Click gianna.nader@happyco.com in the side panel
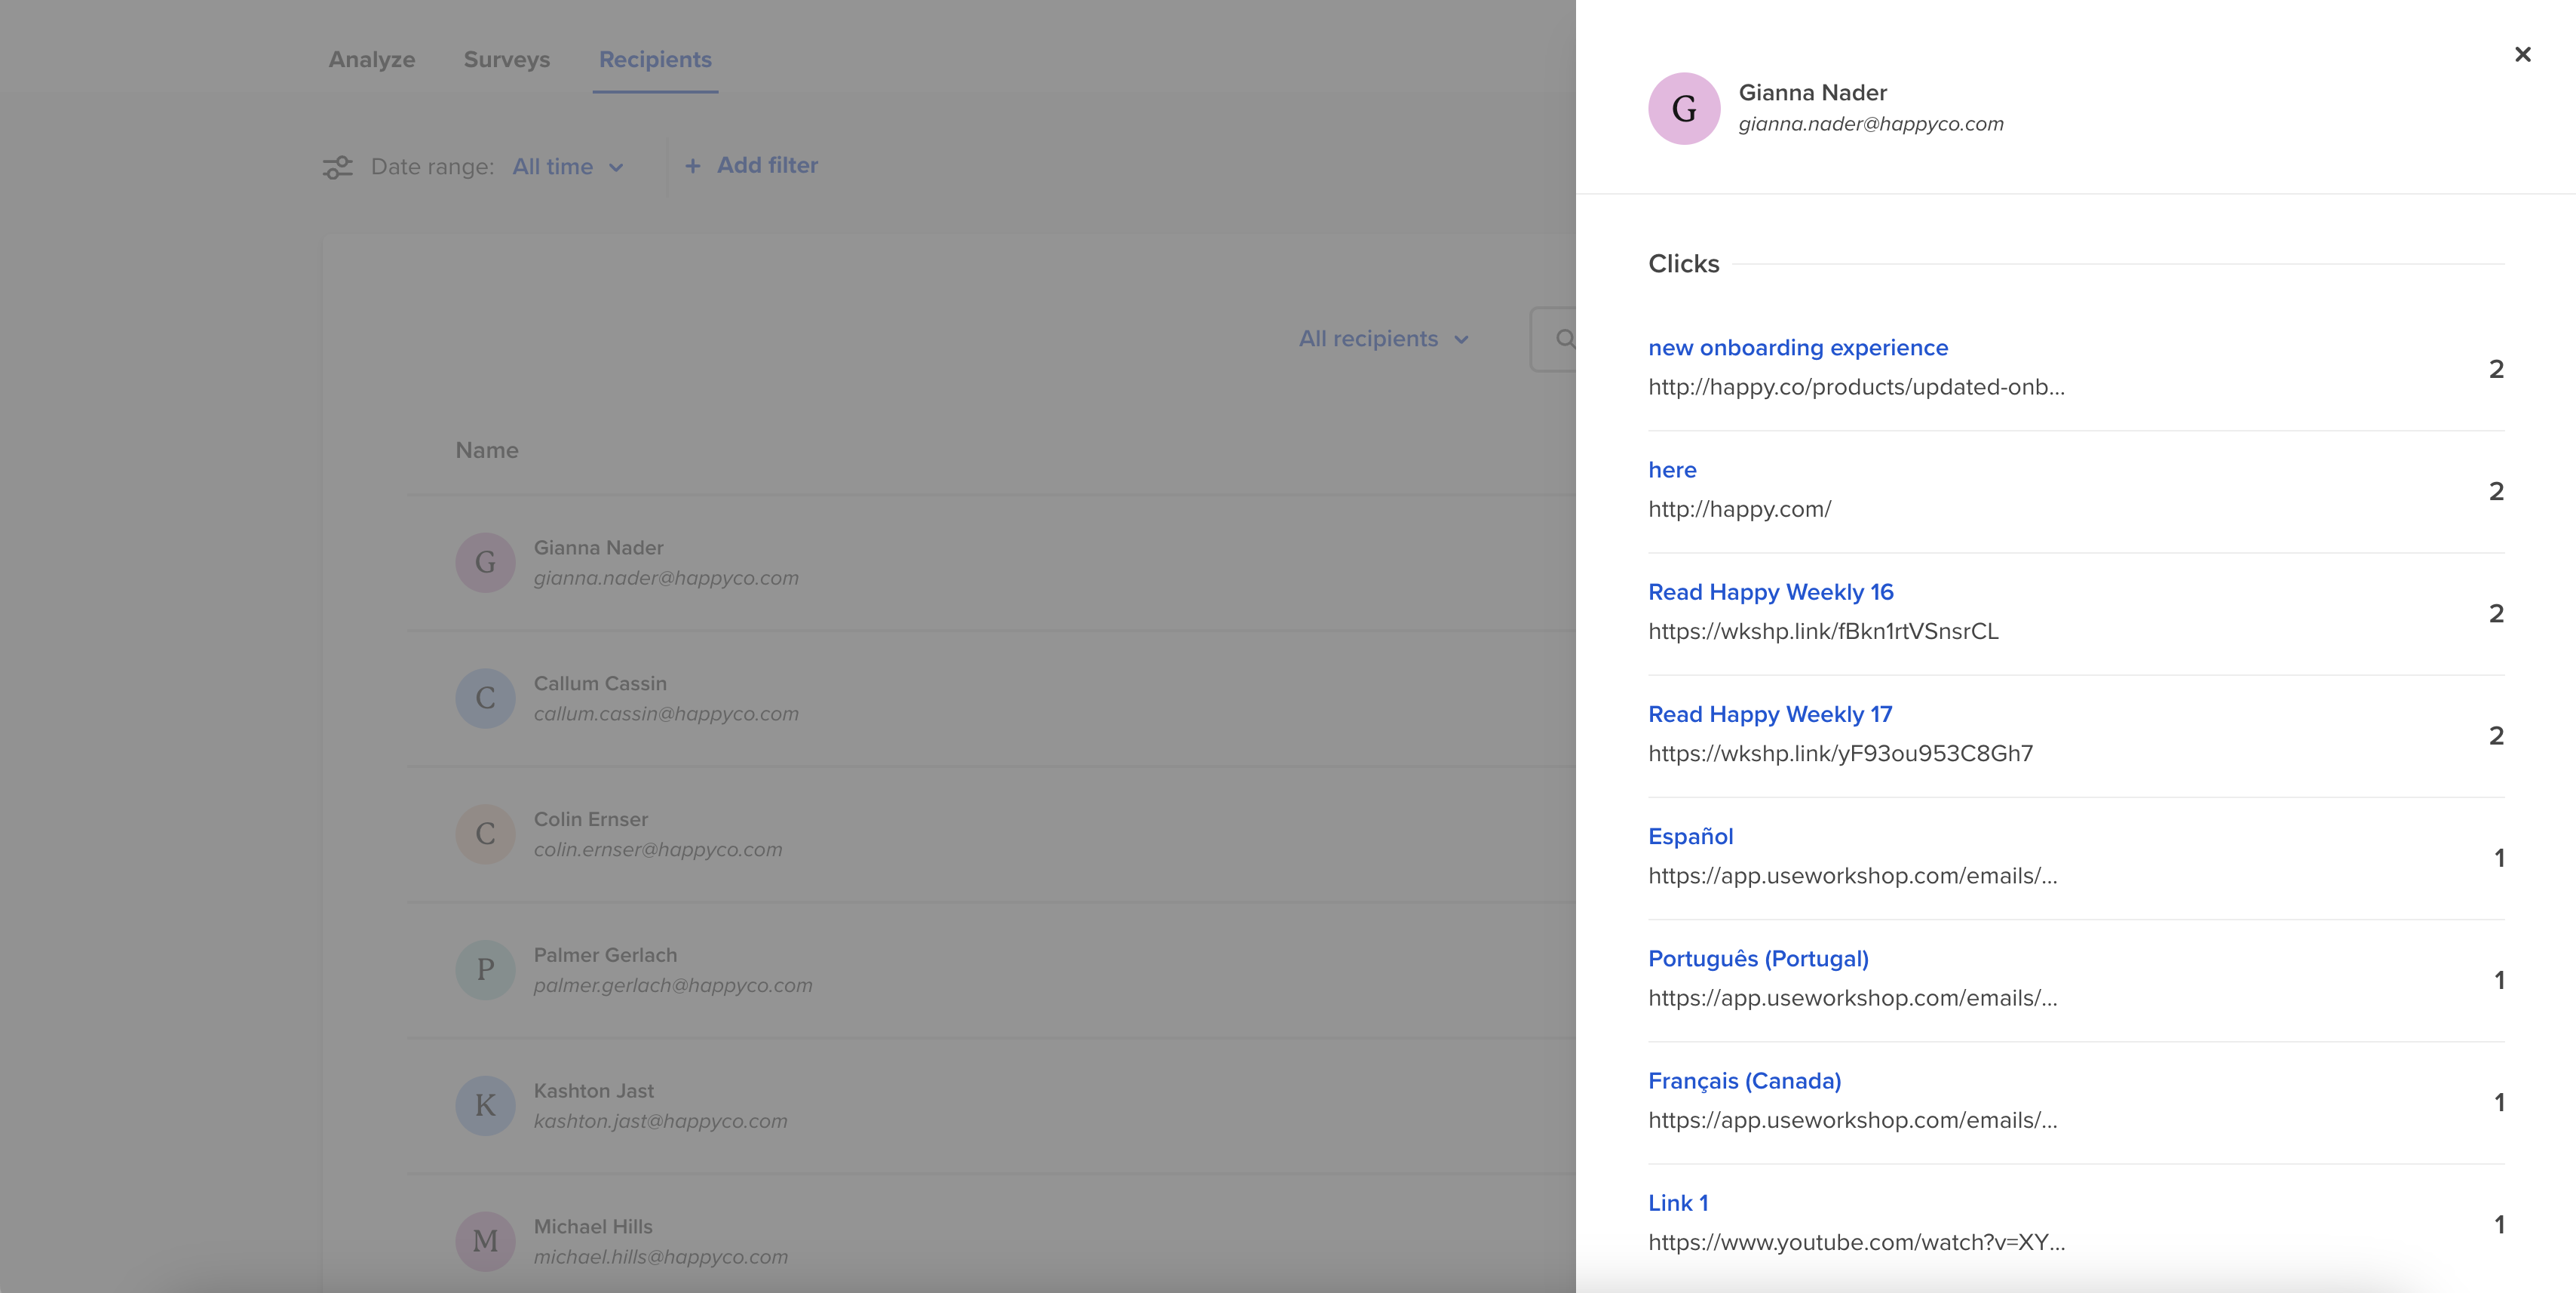This screenshot has width=2576, height=1293. pos(1871,124)
